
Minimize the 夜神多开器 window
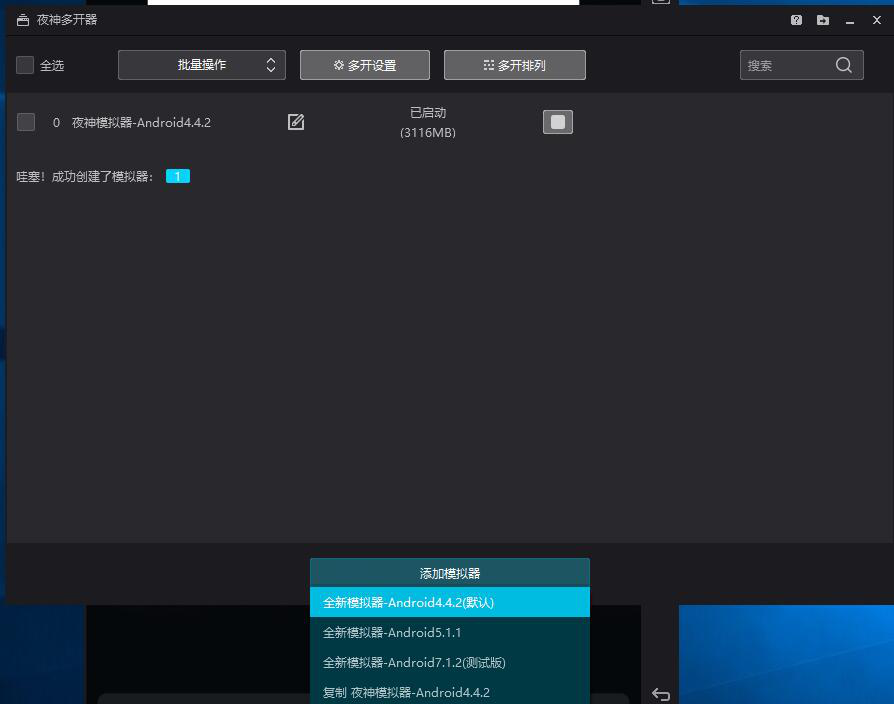849,20
